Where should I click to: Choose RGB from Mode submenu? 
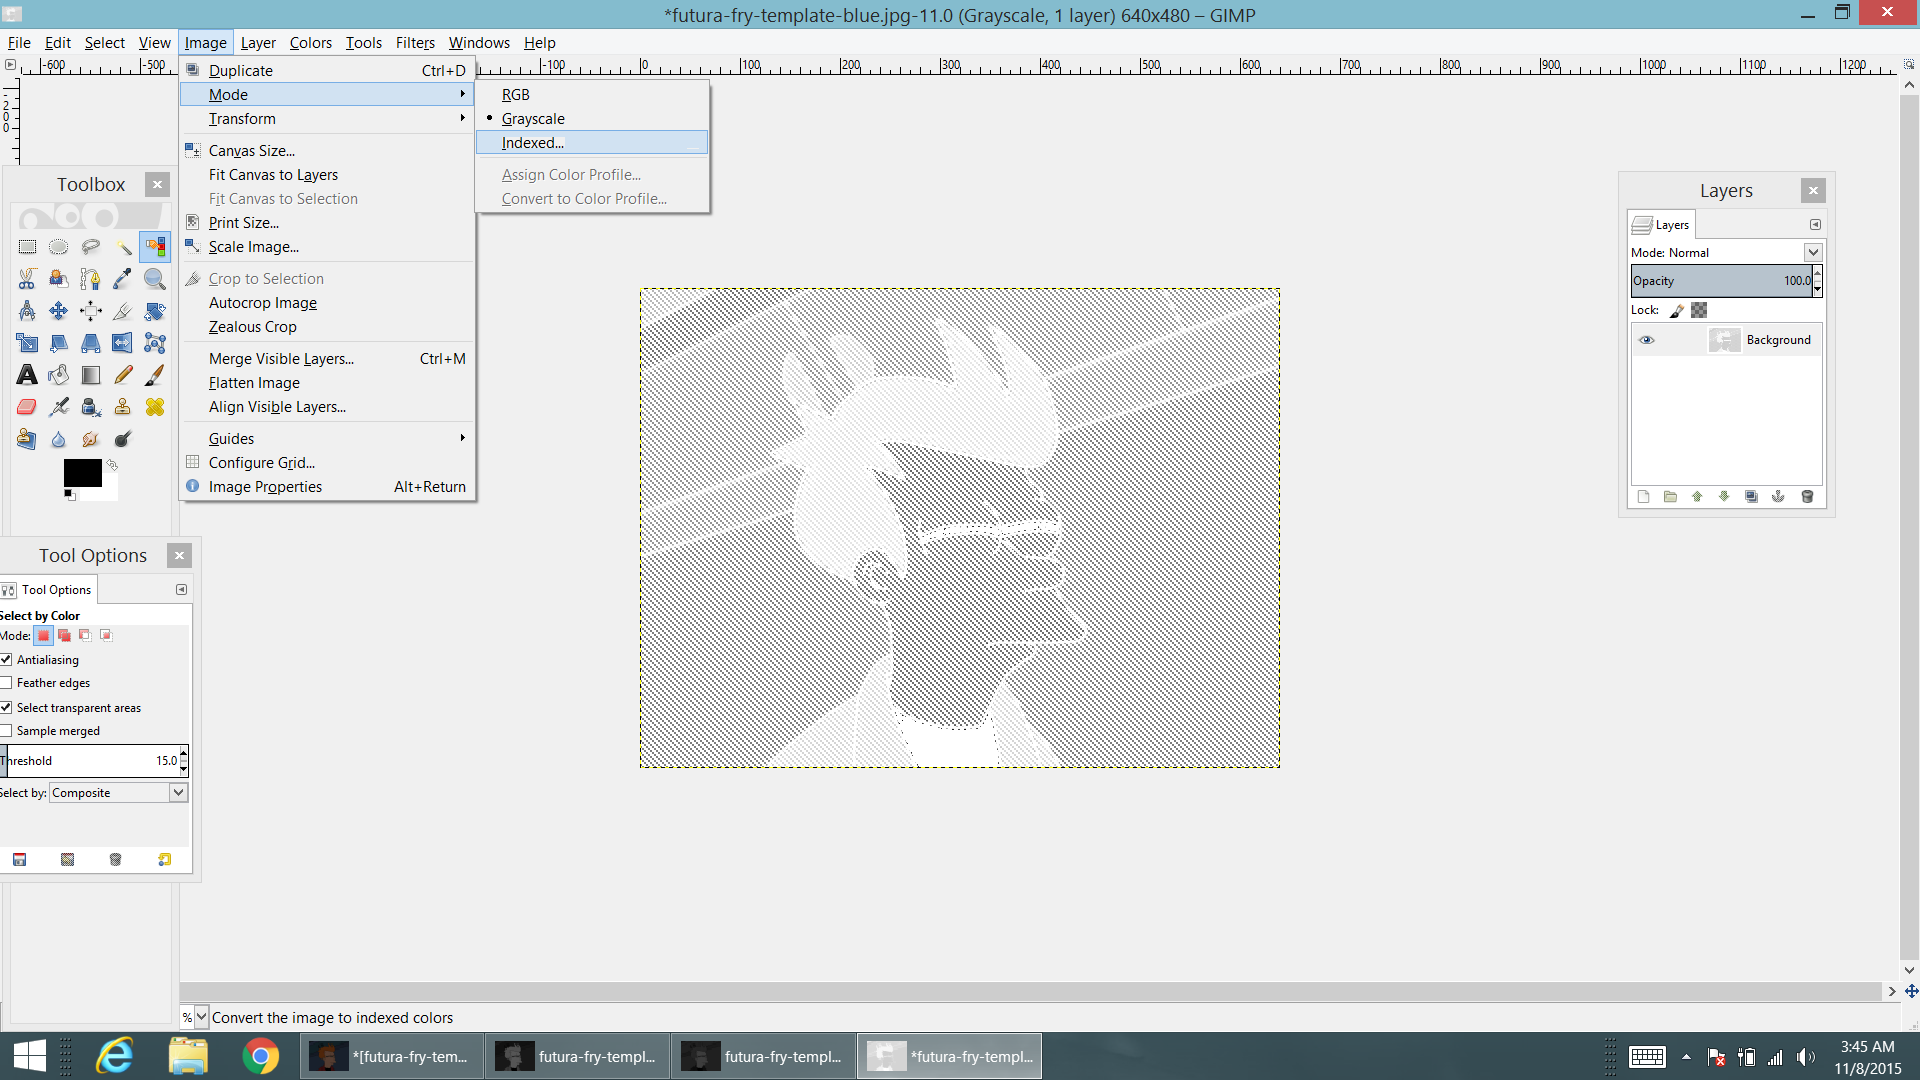(593, 95)
